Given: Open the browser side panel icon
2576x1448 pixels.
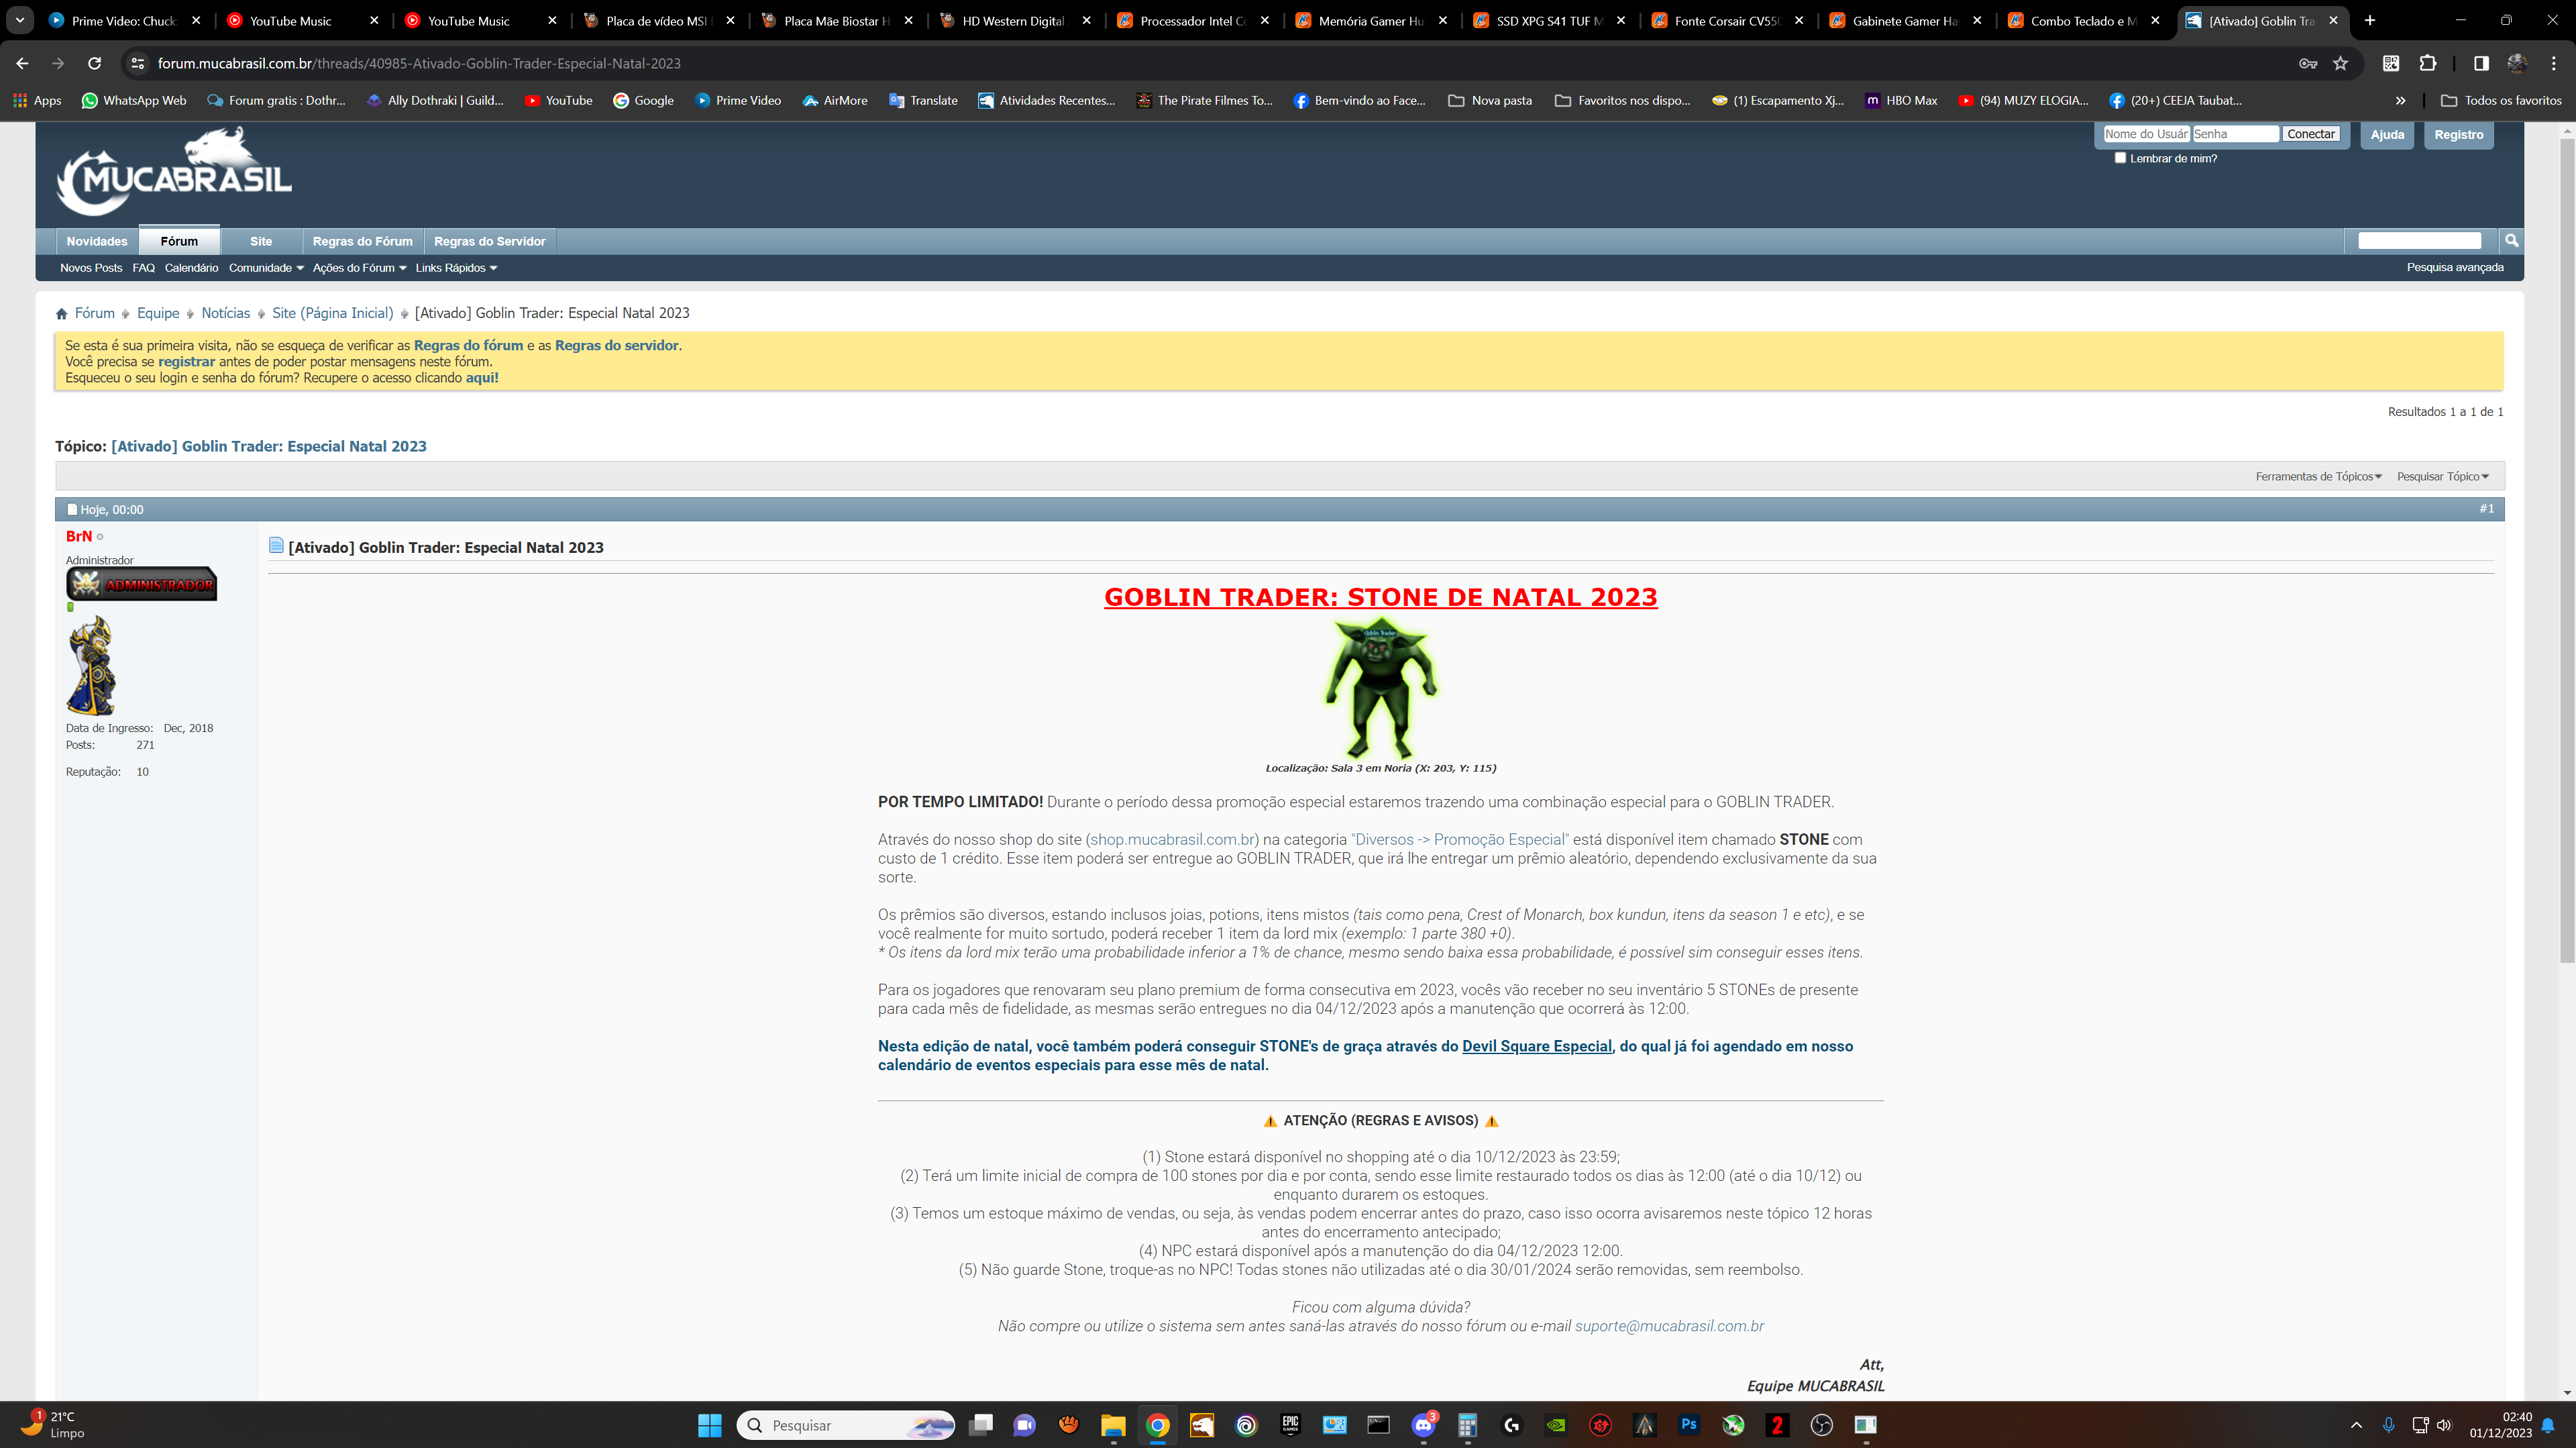Looking at the screenshot, I should point(2481,63).
